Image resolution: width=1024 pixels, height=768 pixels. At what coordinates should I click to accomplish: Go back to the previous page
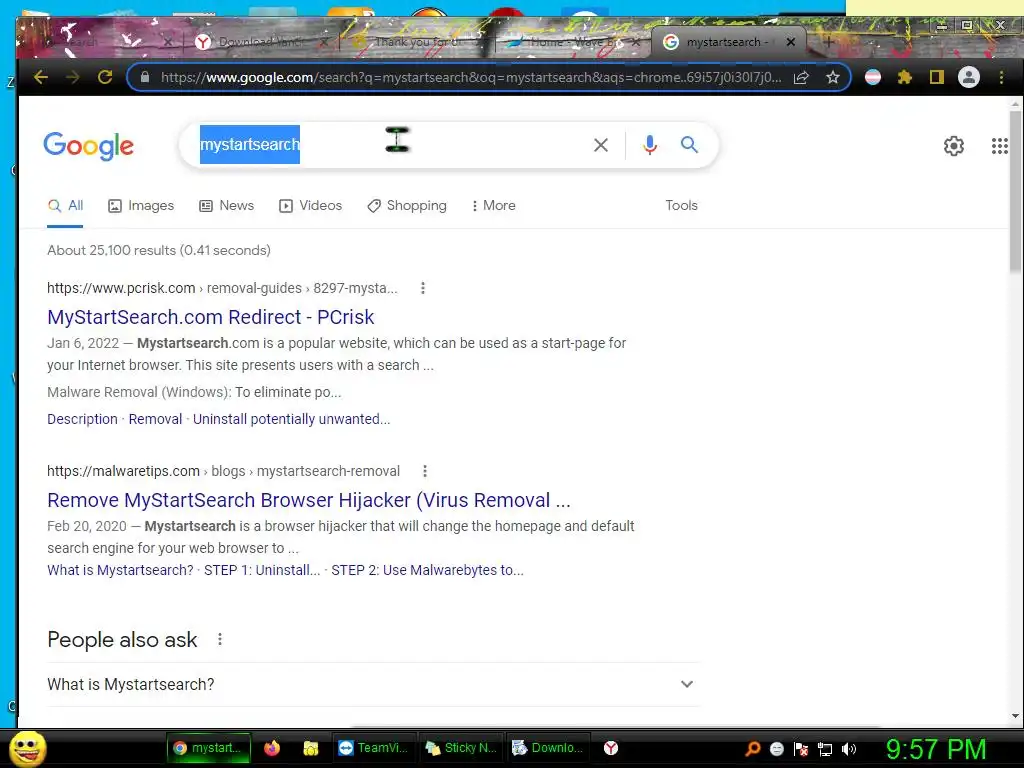click(x=40, y=77)
